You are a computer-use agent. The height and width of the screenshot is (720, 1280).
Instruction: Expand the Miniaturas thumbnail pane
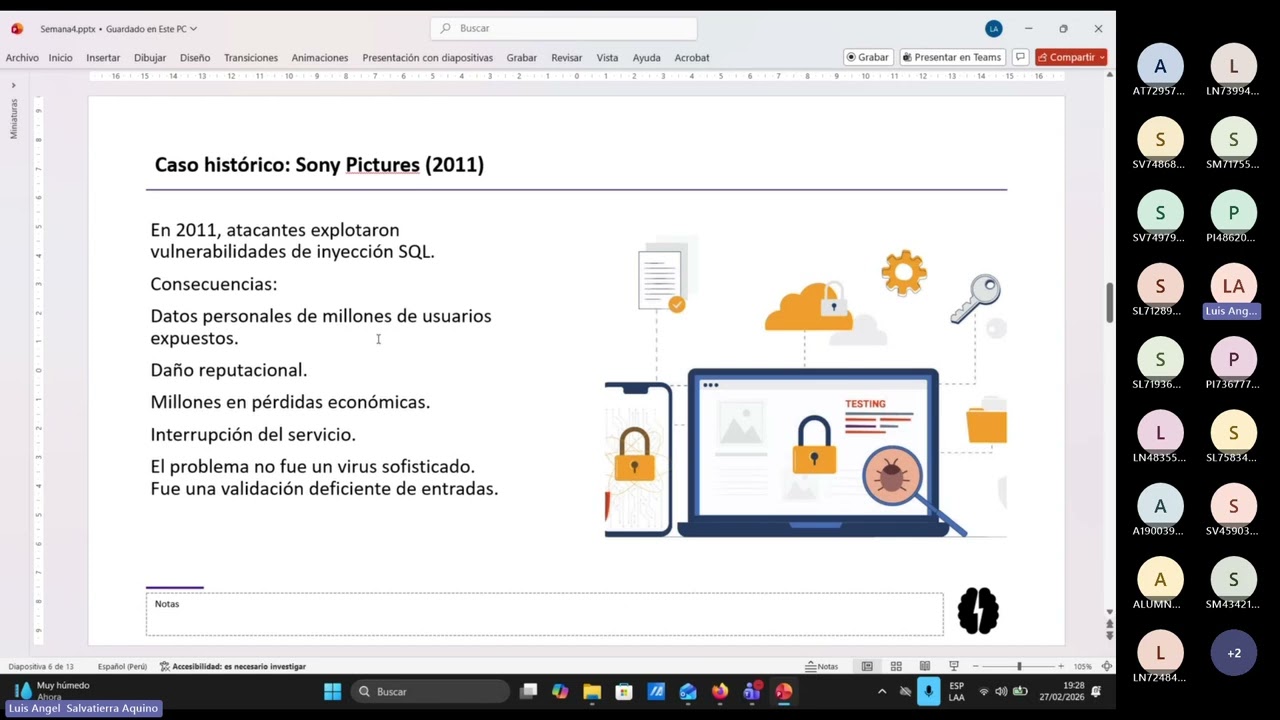pyautogui.click(x=13, y=85)
